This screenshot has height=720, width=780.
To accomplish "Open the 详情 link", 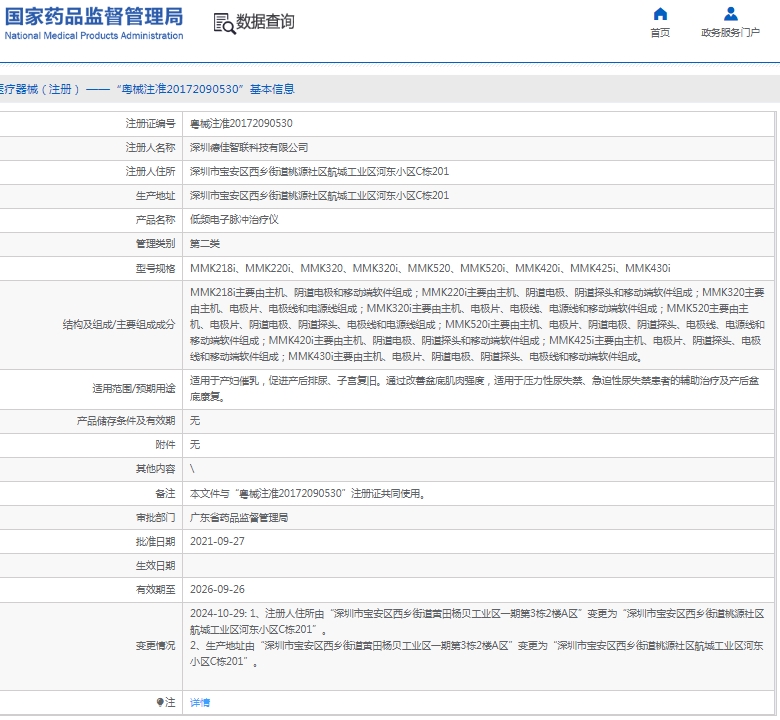I will (199, 702).
